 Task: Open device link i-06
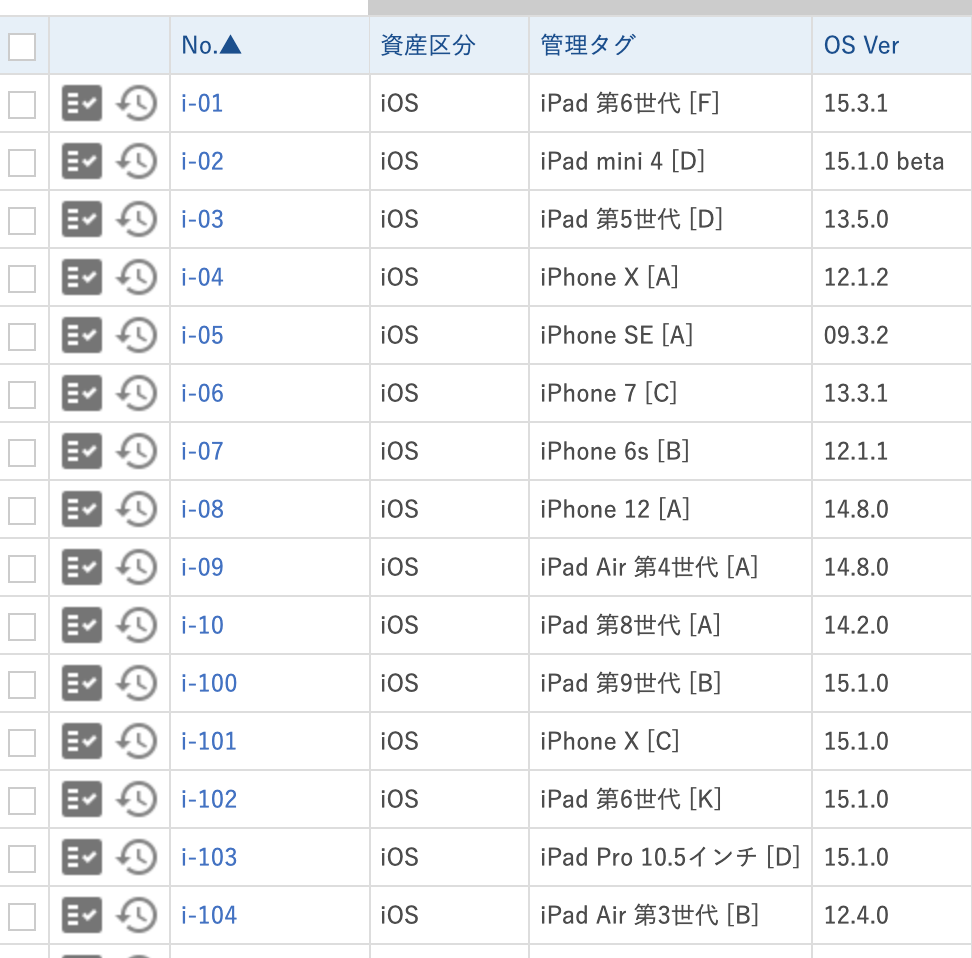[x=201, y=393]
